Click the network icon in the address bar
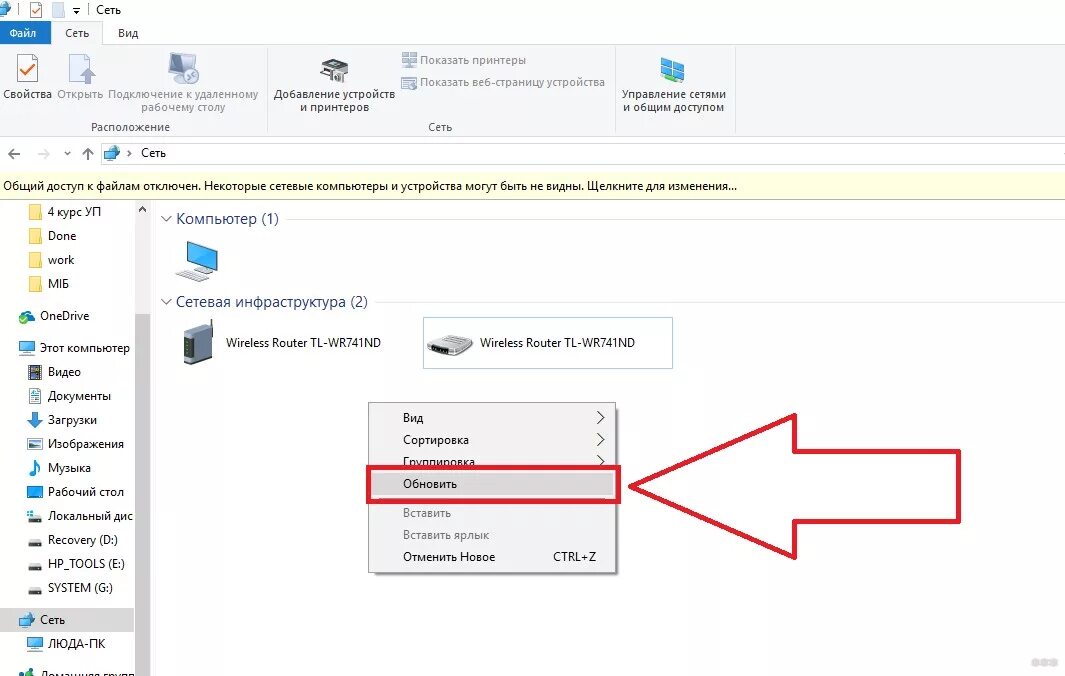 [x=112, y=153]
